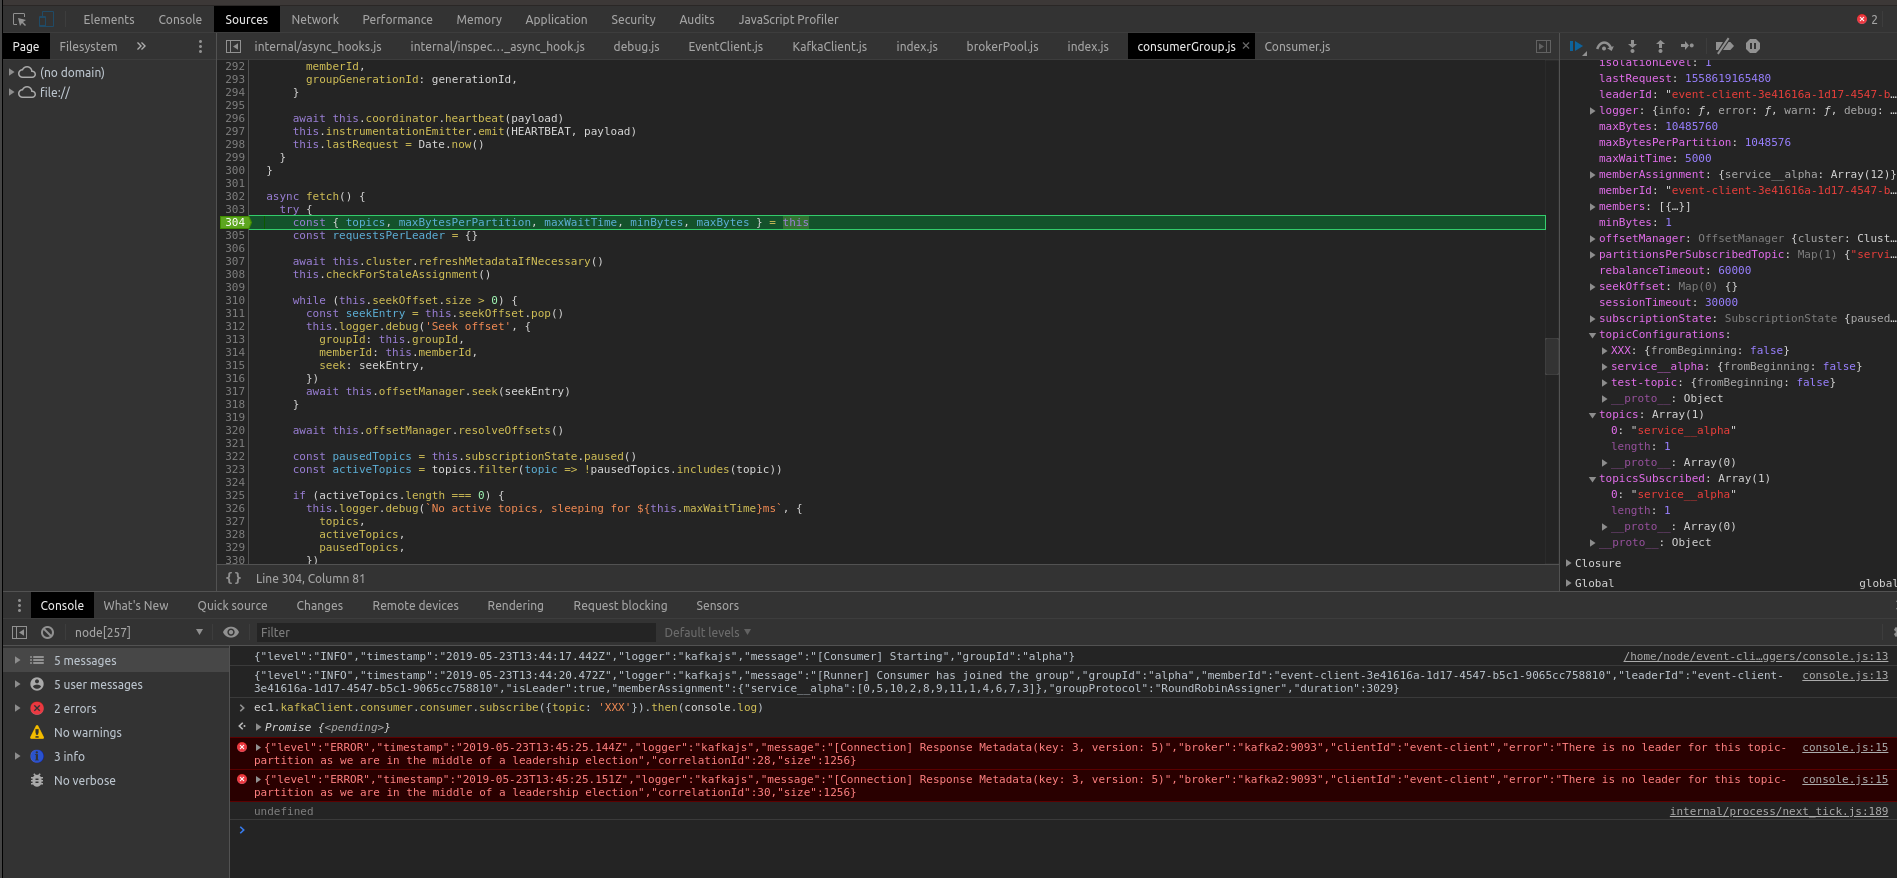Toggle the console sidebar icon
The height and width of the screenshot is (878, 1897).
[x=19, y=632]
